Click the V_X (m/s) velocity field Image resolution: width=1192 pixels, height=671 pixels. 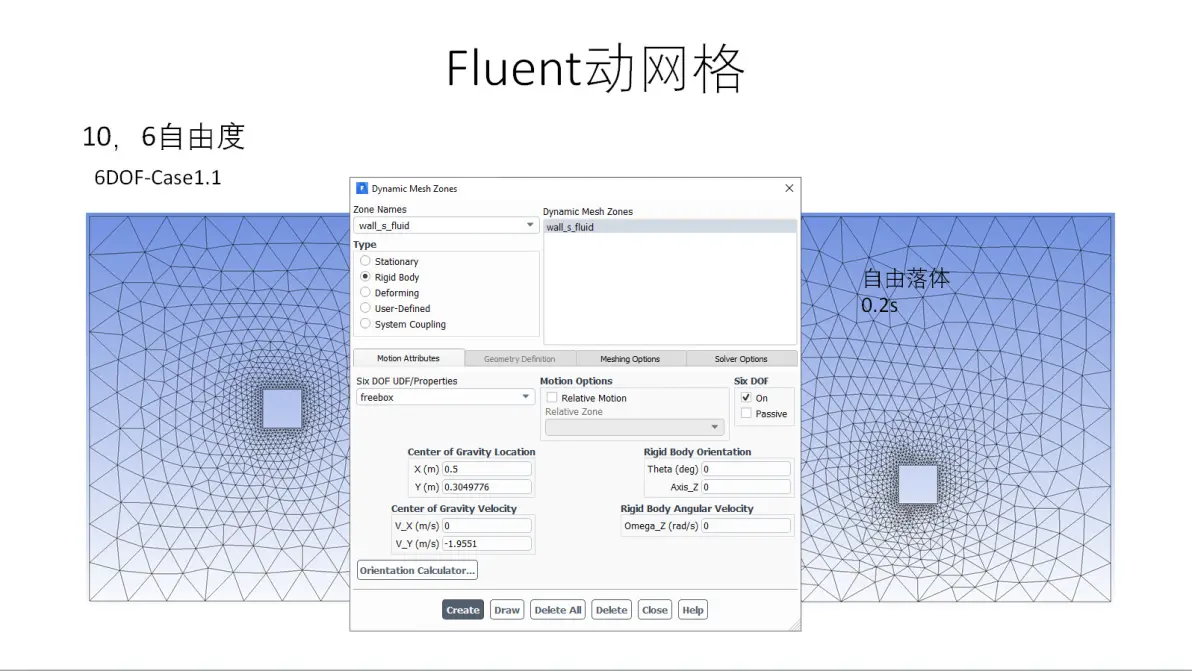(x=487, y=526)
